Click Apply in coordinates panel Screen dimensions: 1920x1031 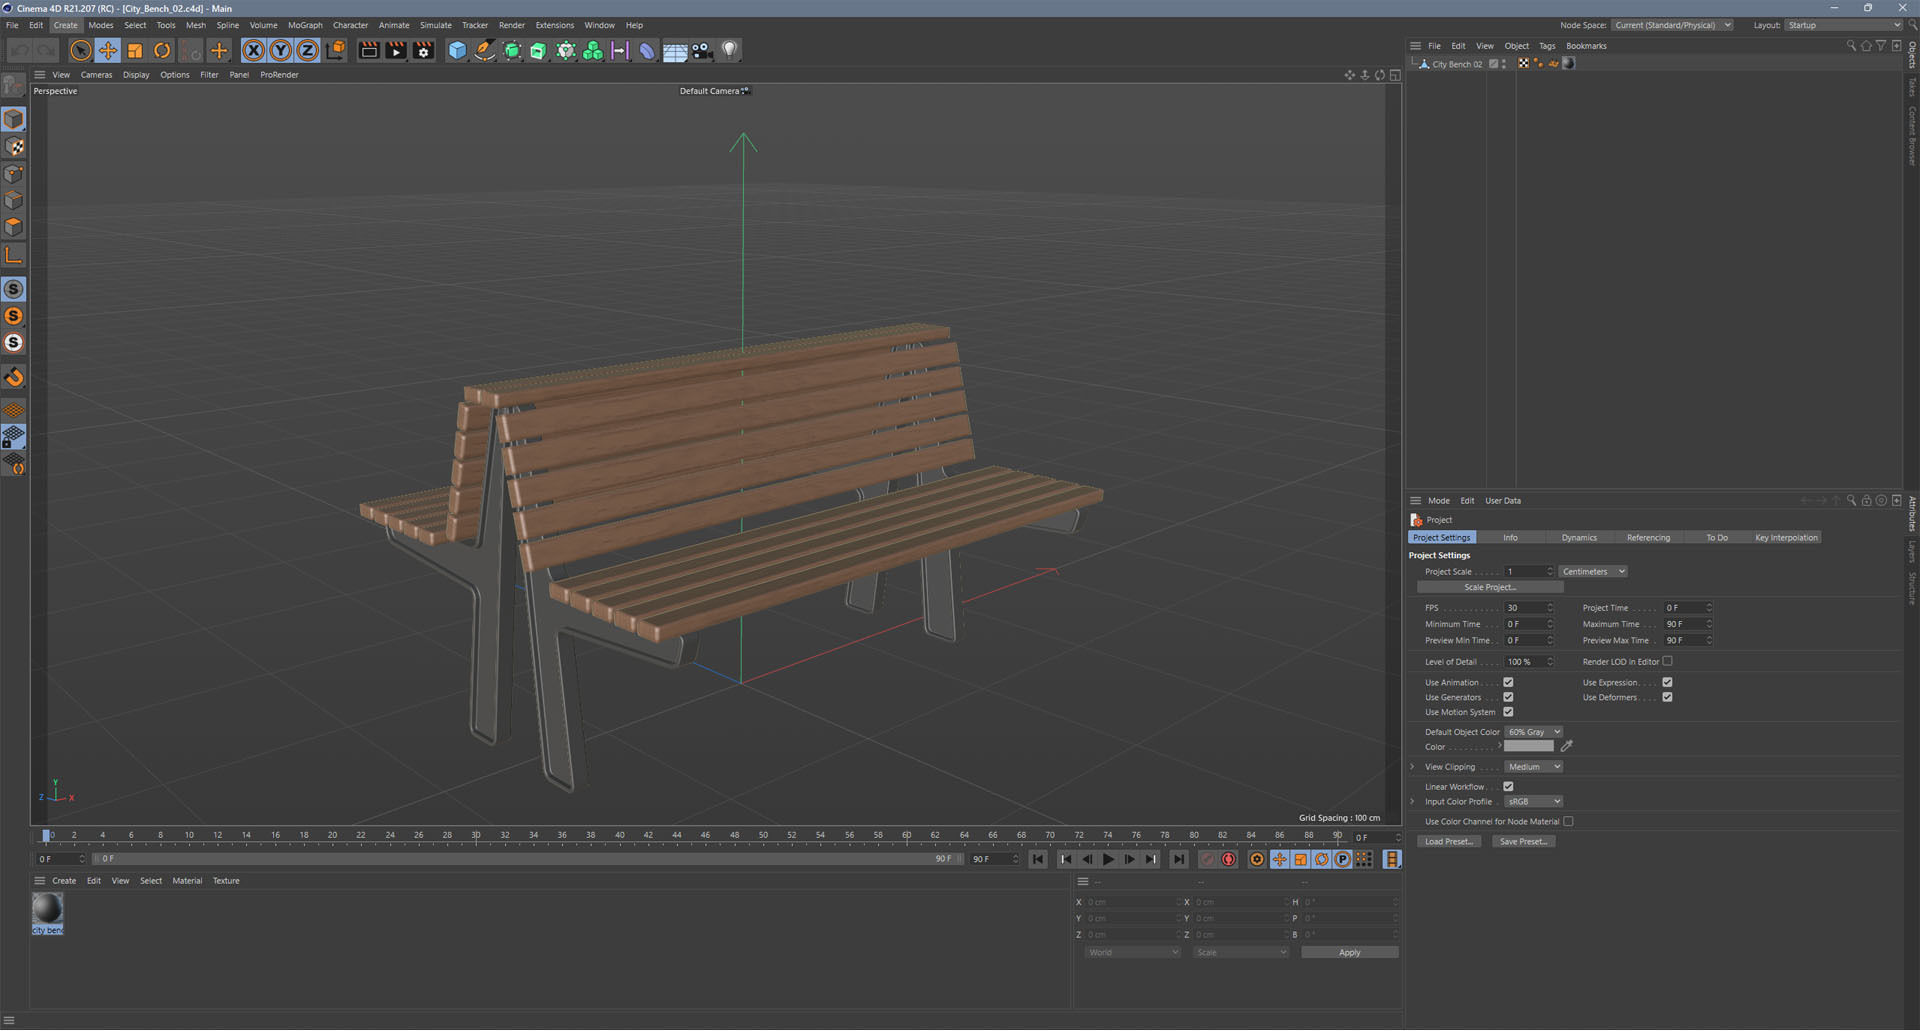pyautogui.click(x=1349, y=953)
